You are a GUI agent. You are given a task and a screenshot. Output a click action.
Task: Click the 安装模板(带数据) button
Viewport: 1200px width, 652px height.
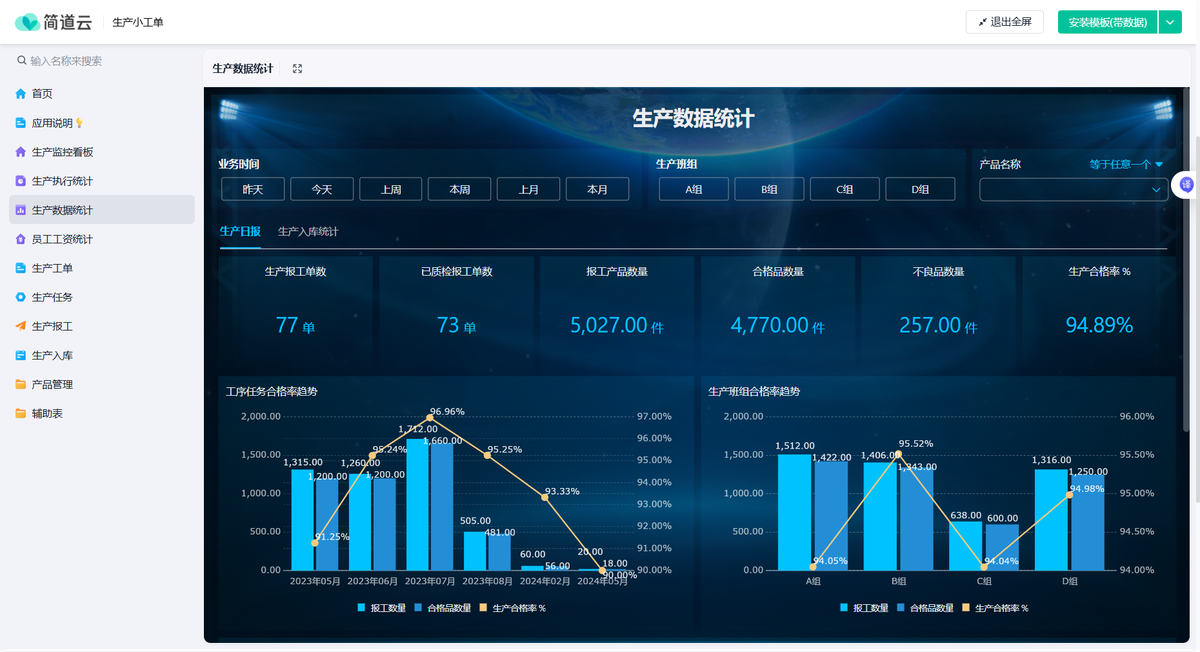1107,22
